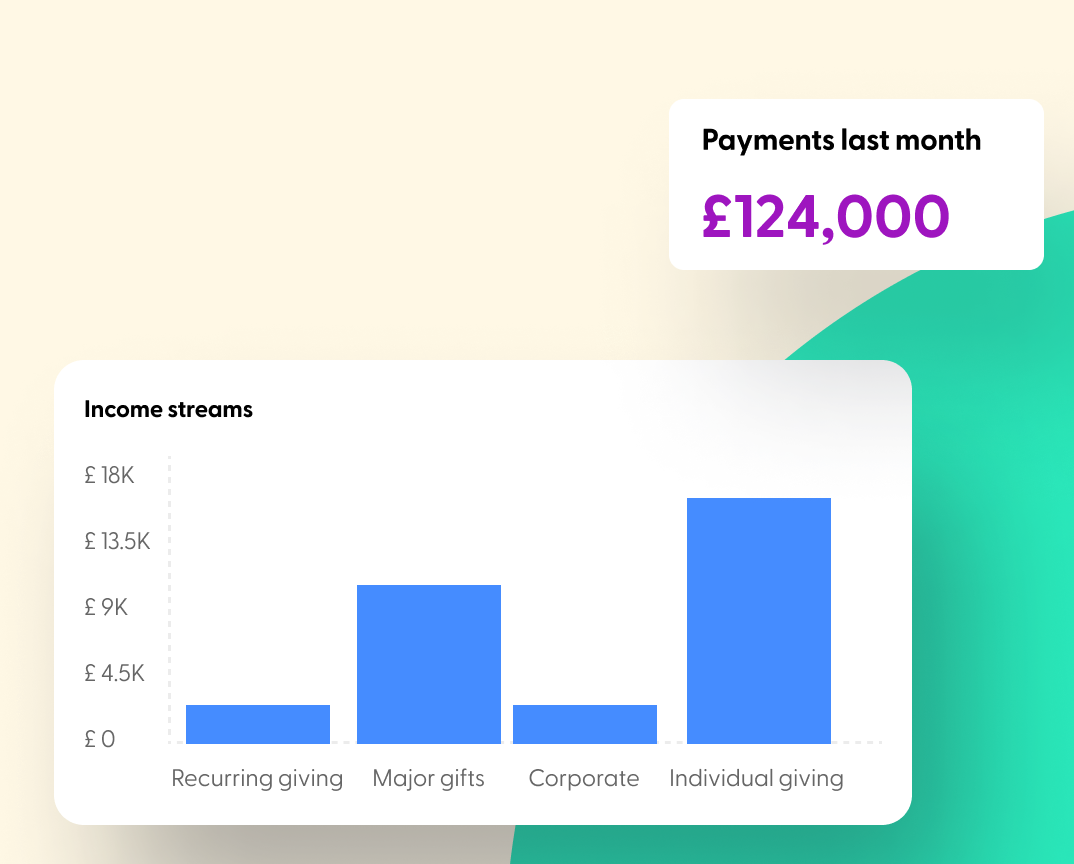
Task: Click the £ 0 baseline label
Action: tap(100, 739)
